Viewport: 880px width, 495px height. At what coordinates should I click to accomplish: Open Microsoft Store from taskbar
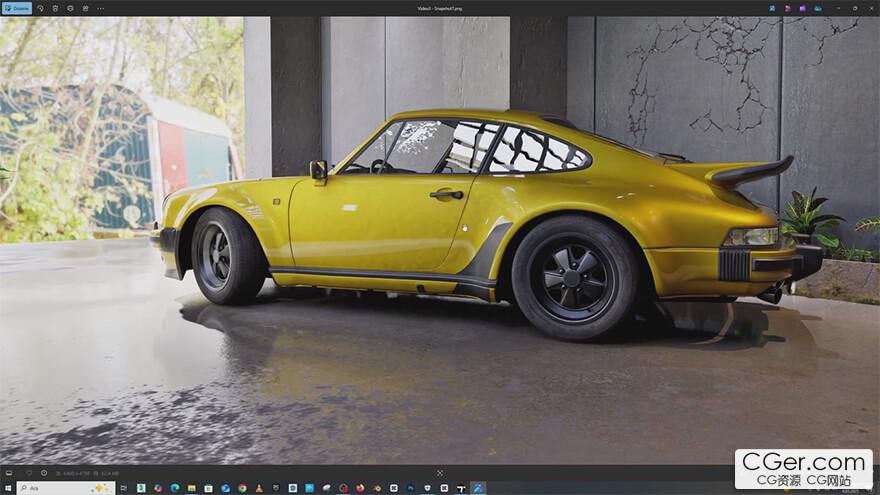(208, 488)
